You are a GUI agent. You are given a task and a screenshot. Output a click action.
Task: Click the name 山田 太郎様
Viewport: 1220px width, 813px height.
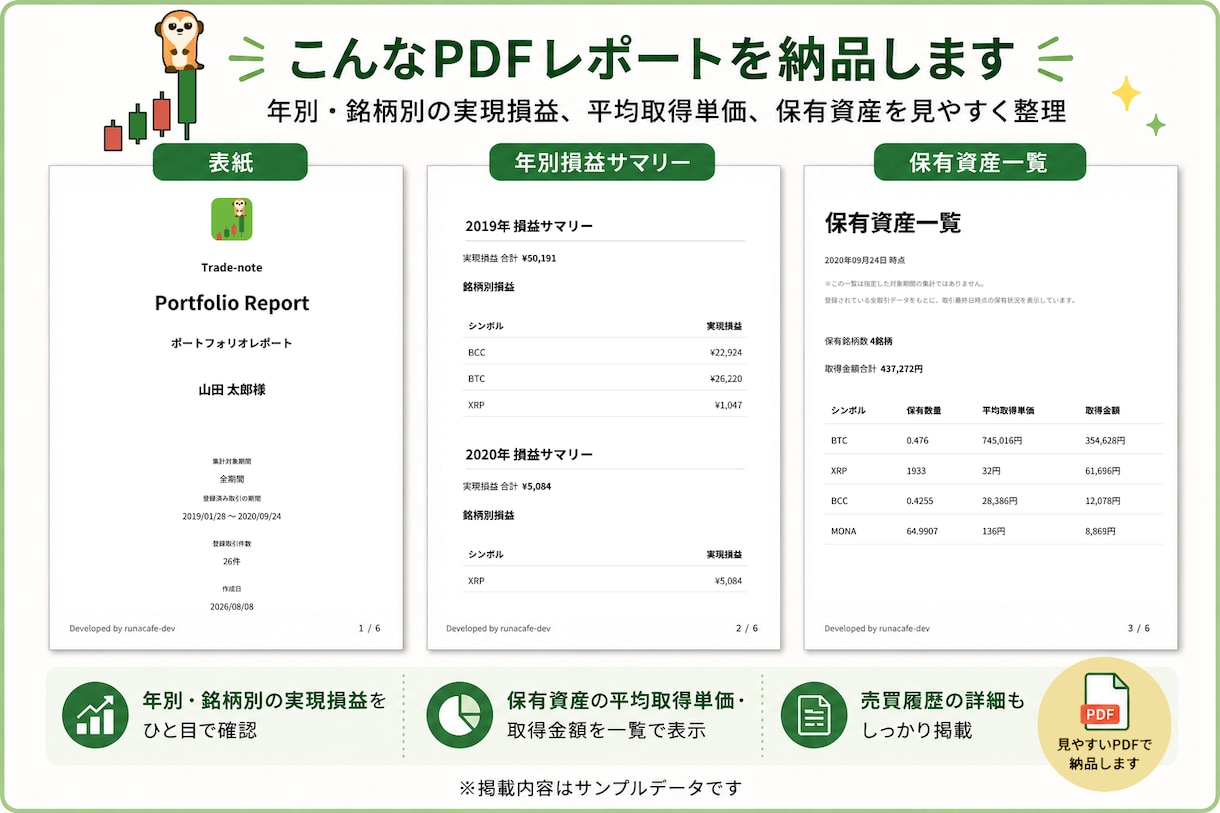click(232, 390)
